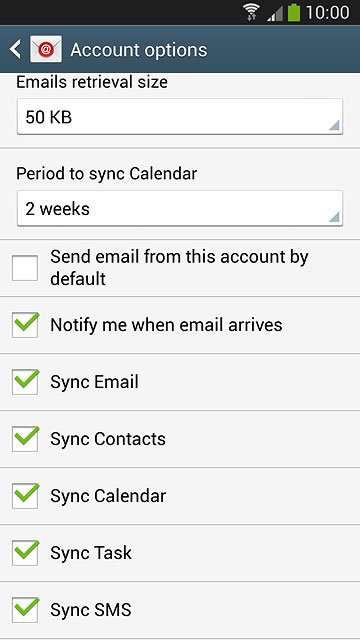
Task: Tap the Notify me when email arrives label
Action: tap(166, 325)
